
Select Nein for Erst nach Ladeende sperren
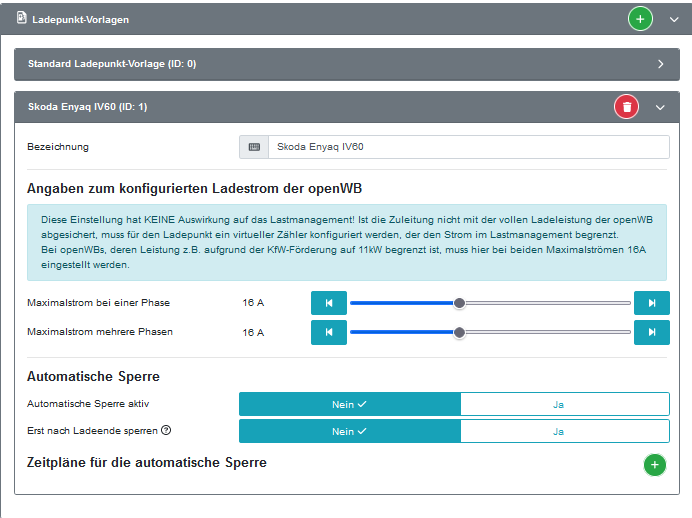click(350, 431)
